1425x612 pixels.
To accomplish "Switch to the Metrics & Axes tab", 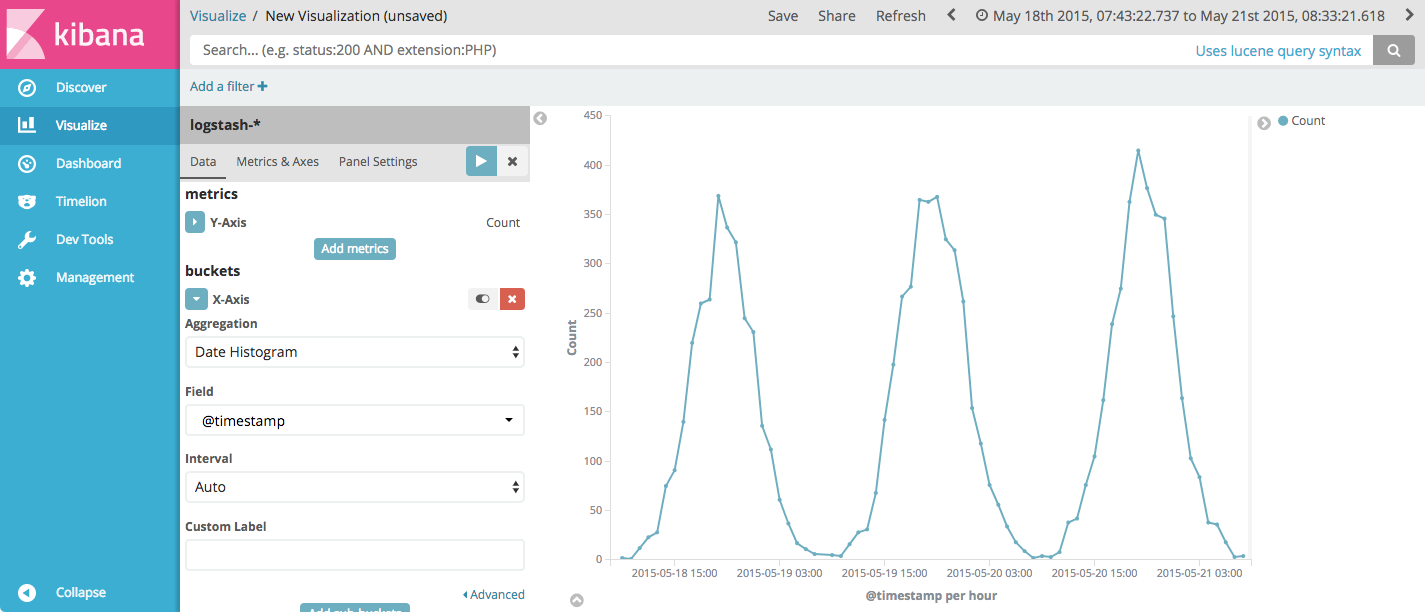I will pos(277,161).
